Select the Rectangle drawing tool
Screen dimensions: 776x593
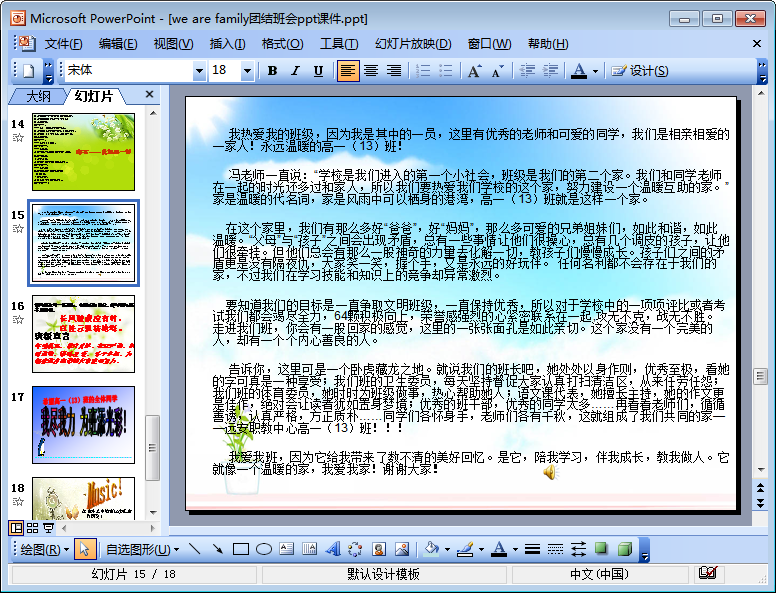241,549
